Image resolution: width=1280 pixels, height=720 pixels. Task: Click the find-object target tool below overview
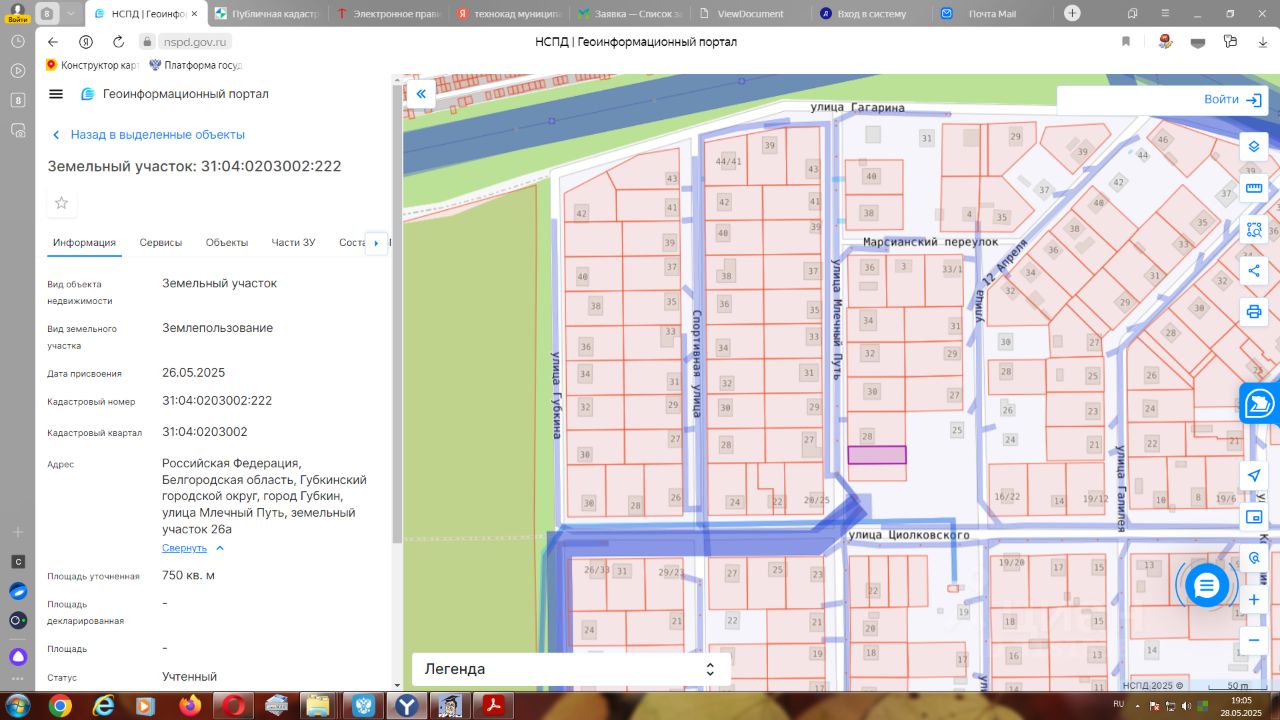click(x=1254, y=558)
